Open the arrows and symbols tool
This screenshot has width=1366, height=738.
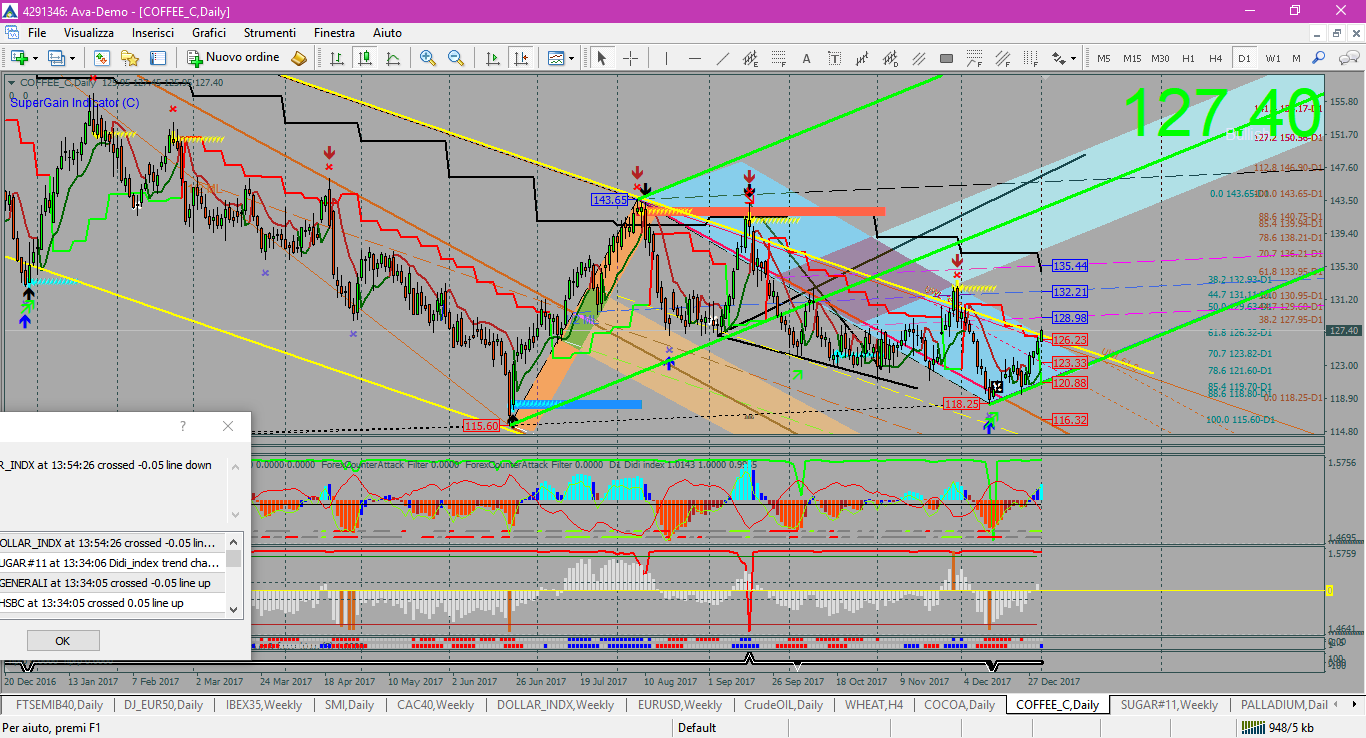(x=1058, y=58)
